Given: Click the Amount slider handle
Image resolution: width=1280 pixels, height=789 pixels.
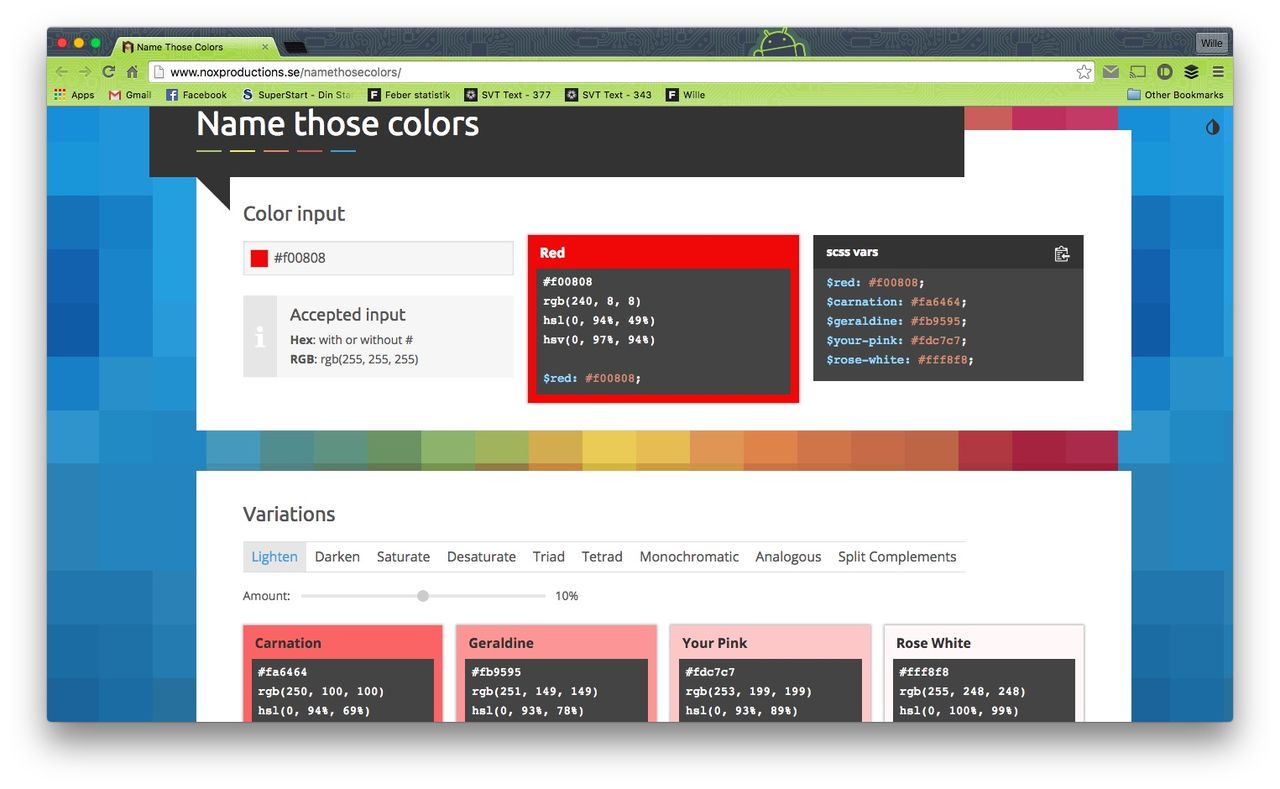Looking at the screenshot, I should pyautogui.click(x=423, y=596).
